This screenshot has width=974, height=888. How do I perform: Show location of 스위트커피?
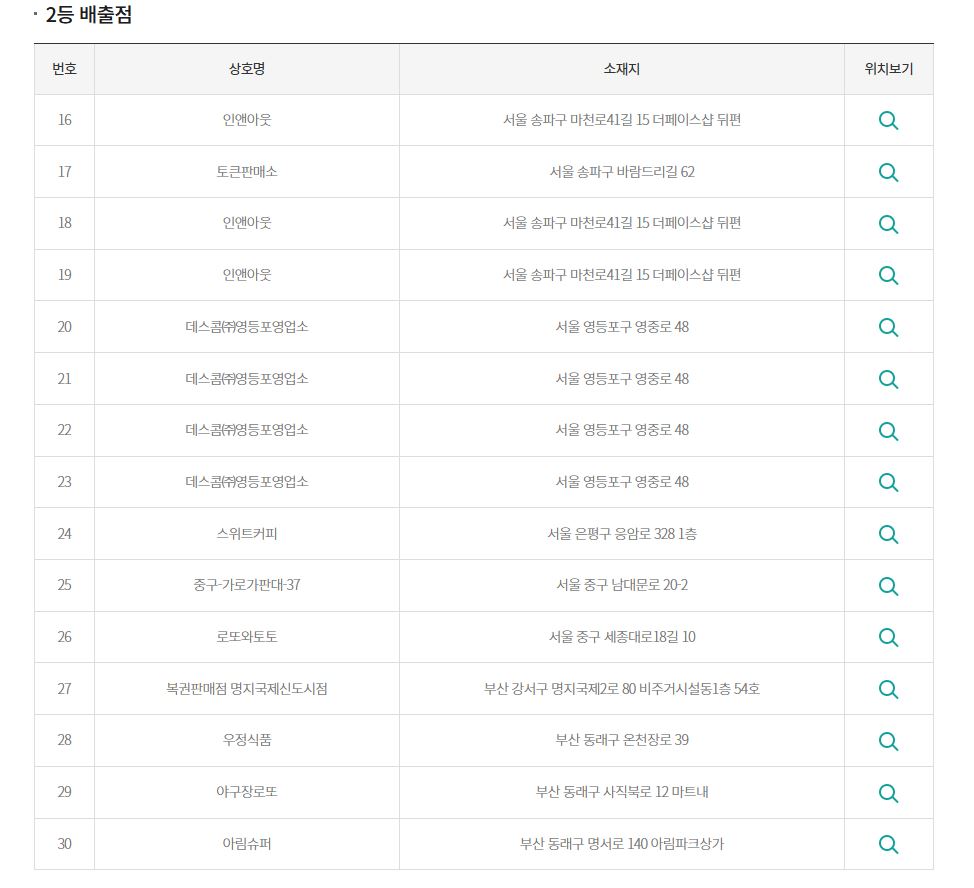coord(888,534)
